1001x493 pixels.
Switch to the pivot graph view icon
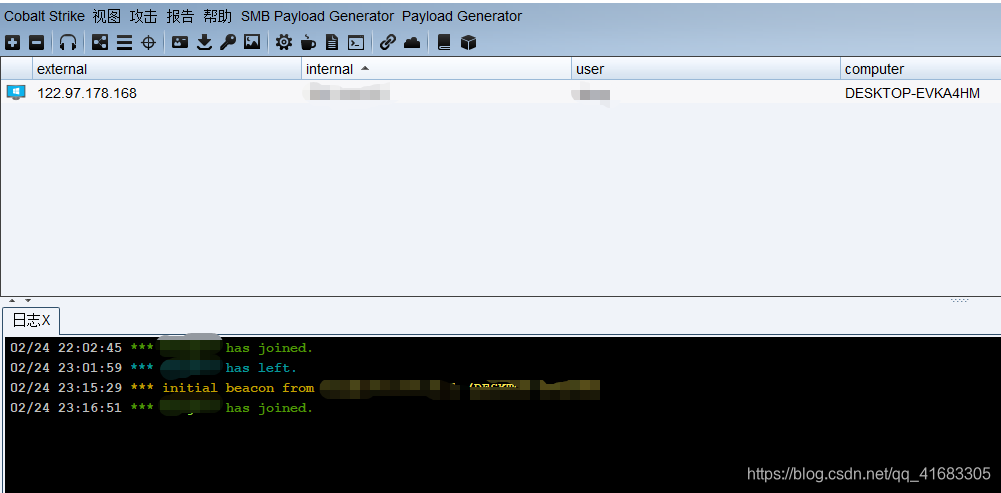[x=100, y=43]
